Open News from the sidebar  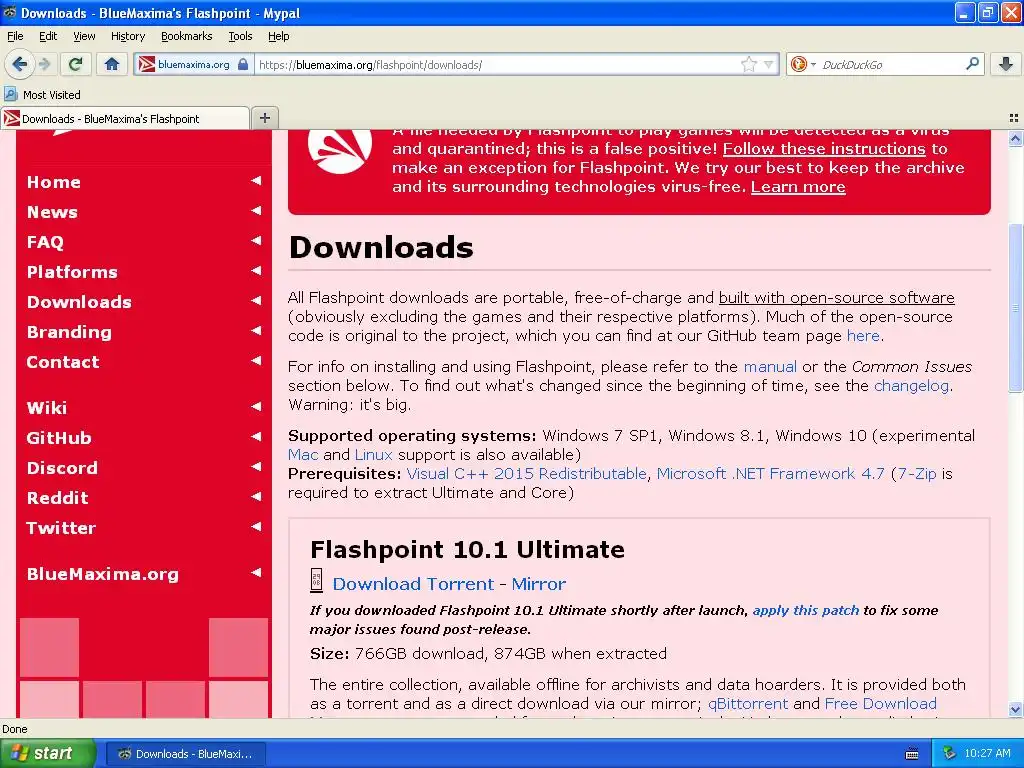(x=52, y=212)
